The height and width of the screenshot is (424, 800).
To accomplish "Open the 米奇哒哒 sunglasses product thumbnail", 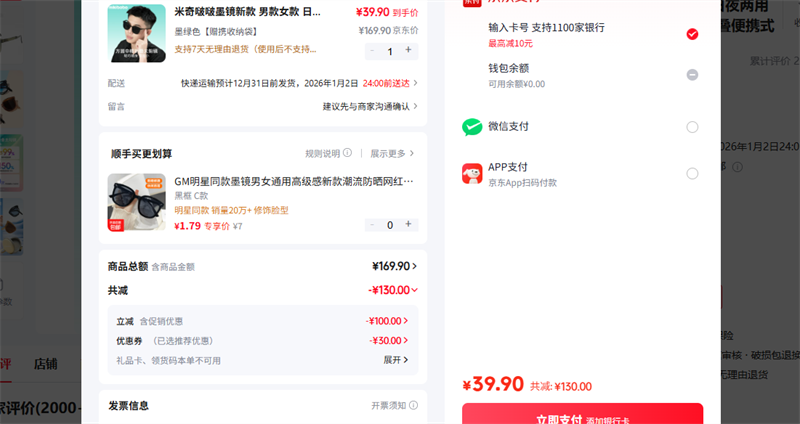I will pos(137,33).
